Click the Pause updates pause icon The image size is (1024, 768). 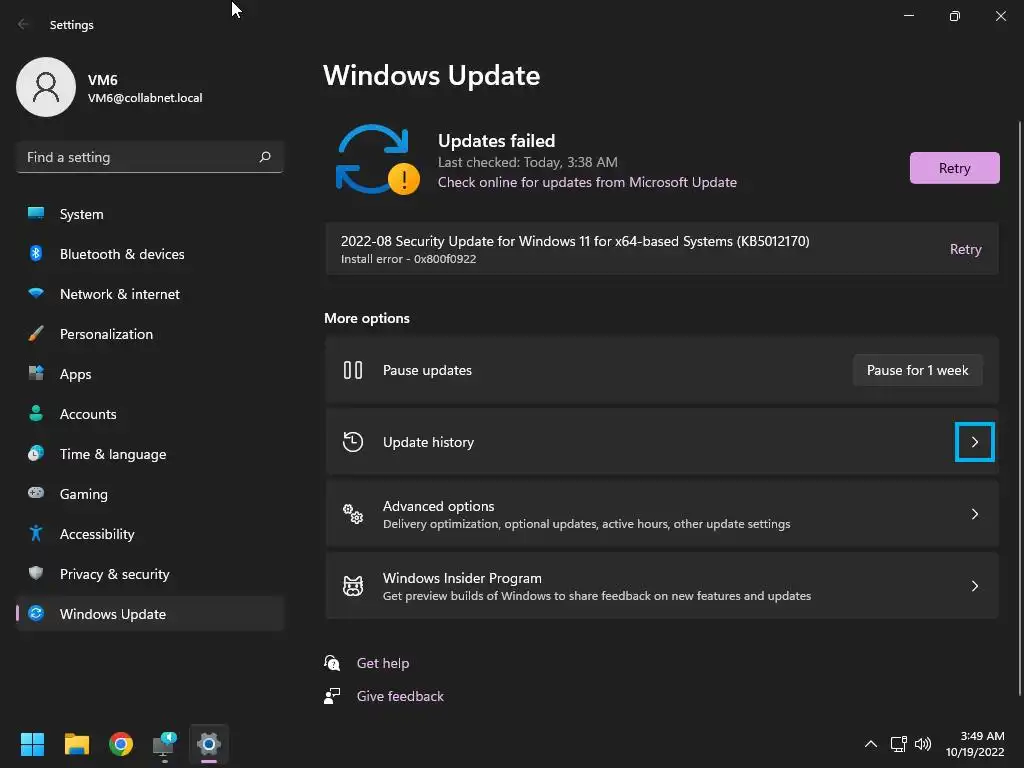click(353, 370)
